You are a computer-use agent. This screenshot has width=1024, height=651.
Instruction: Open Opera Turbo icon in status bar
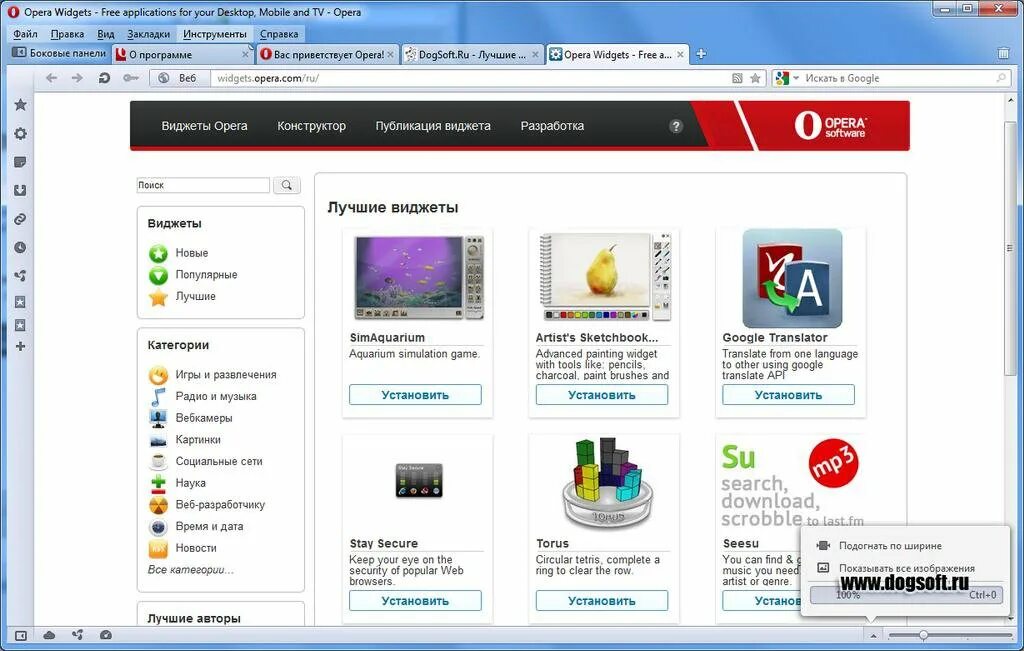pyautogui.click(x=106, y=635)
